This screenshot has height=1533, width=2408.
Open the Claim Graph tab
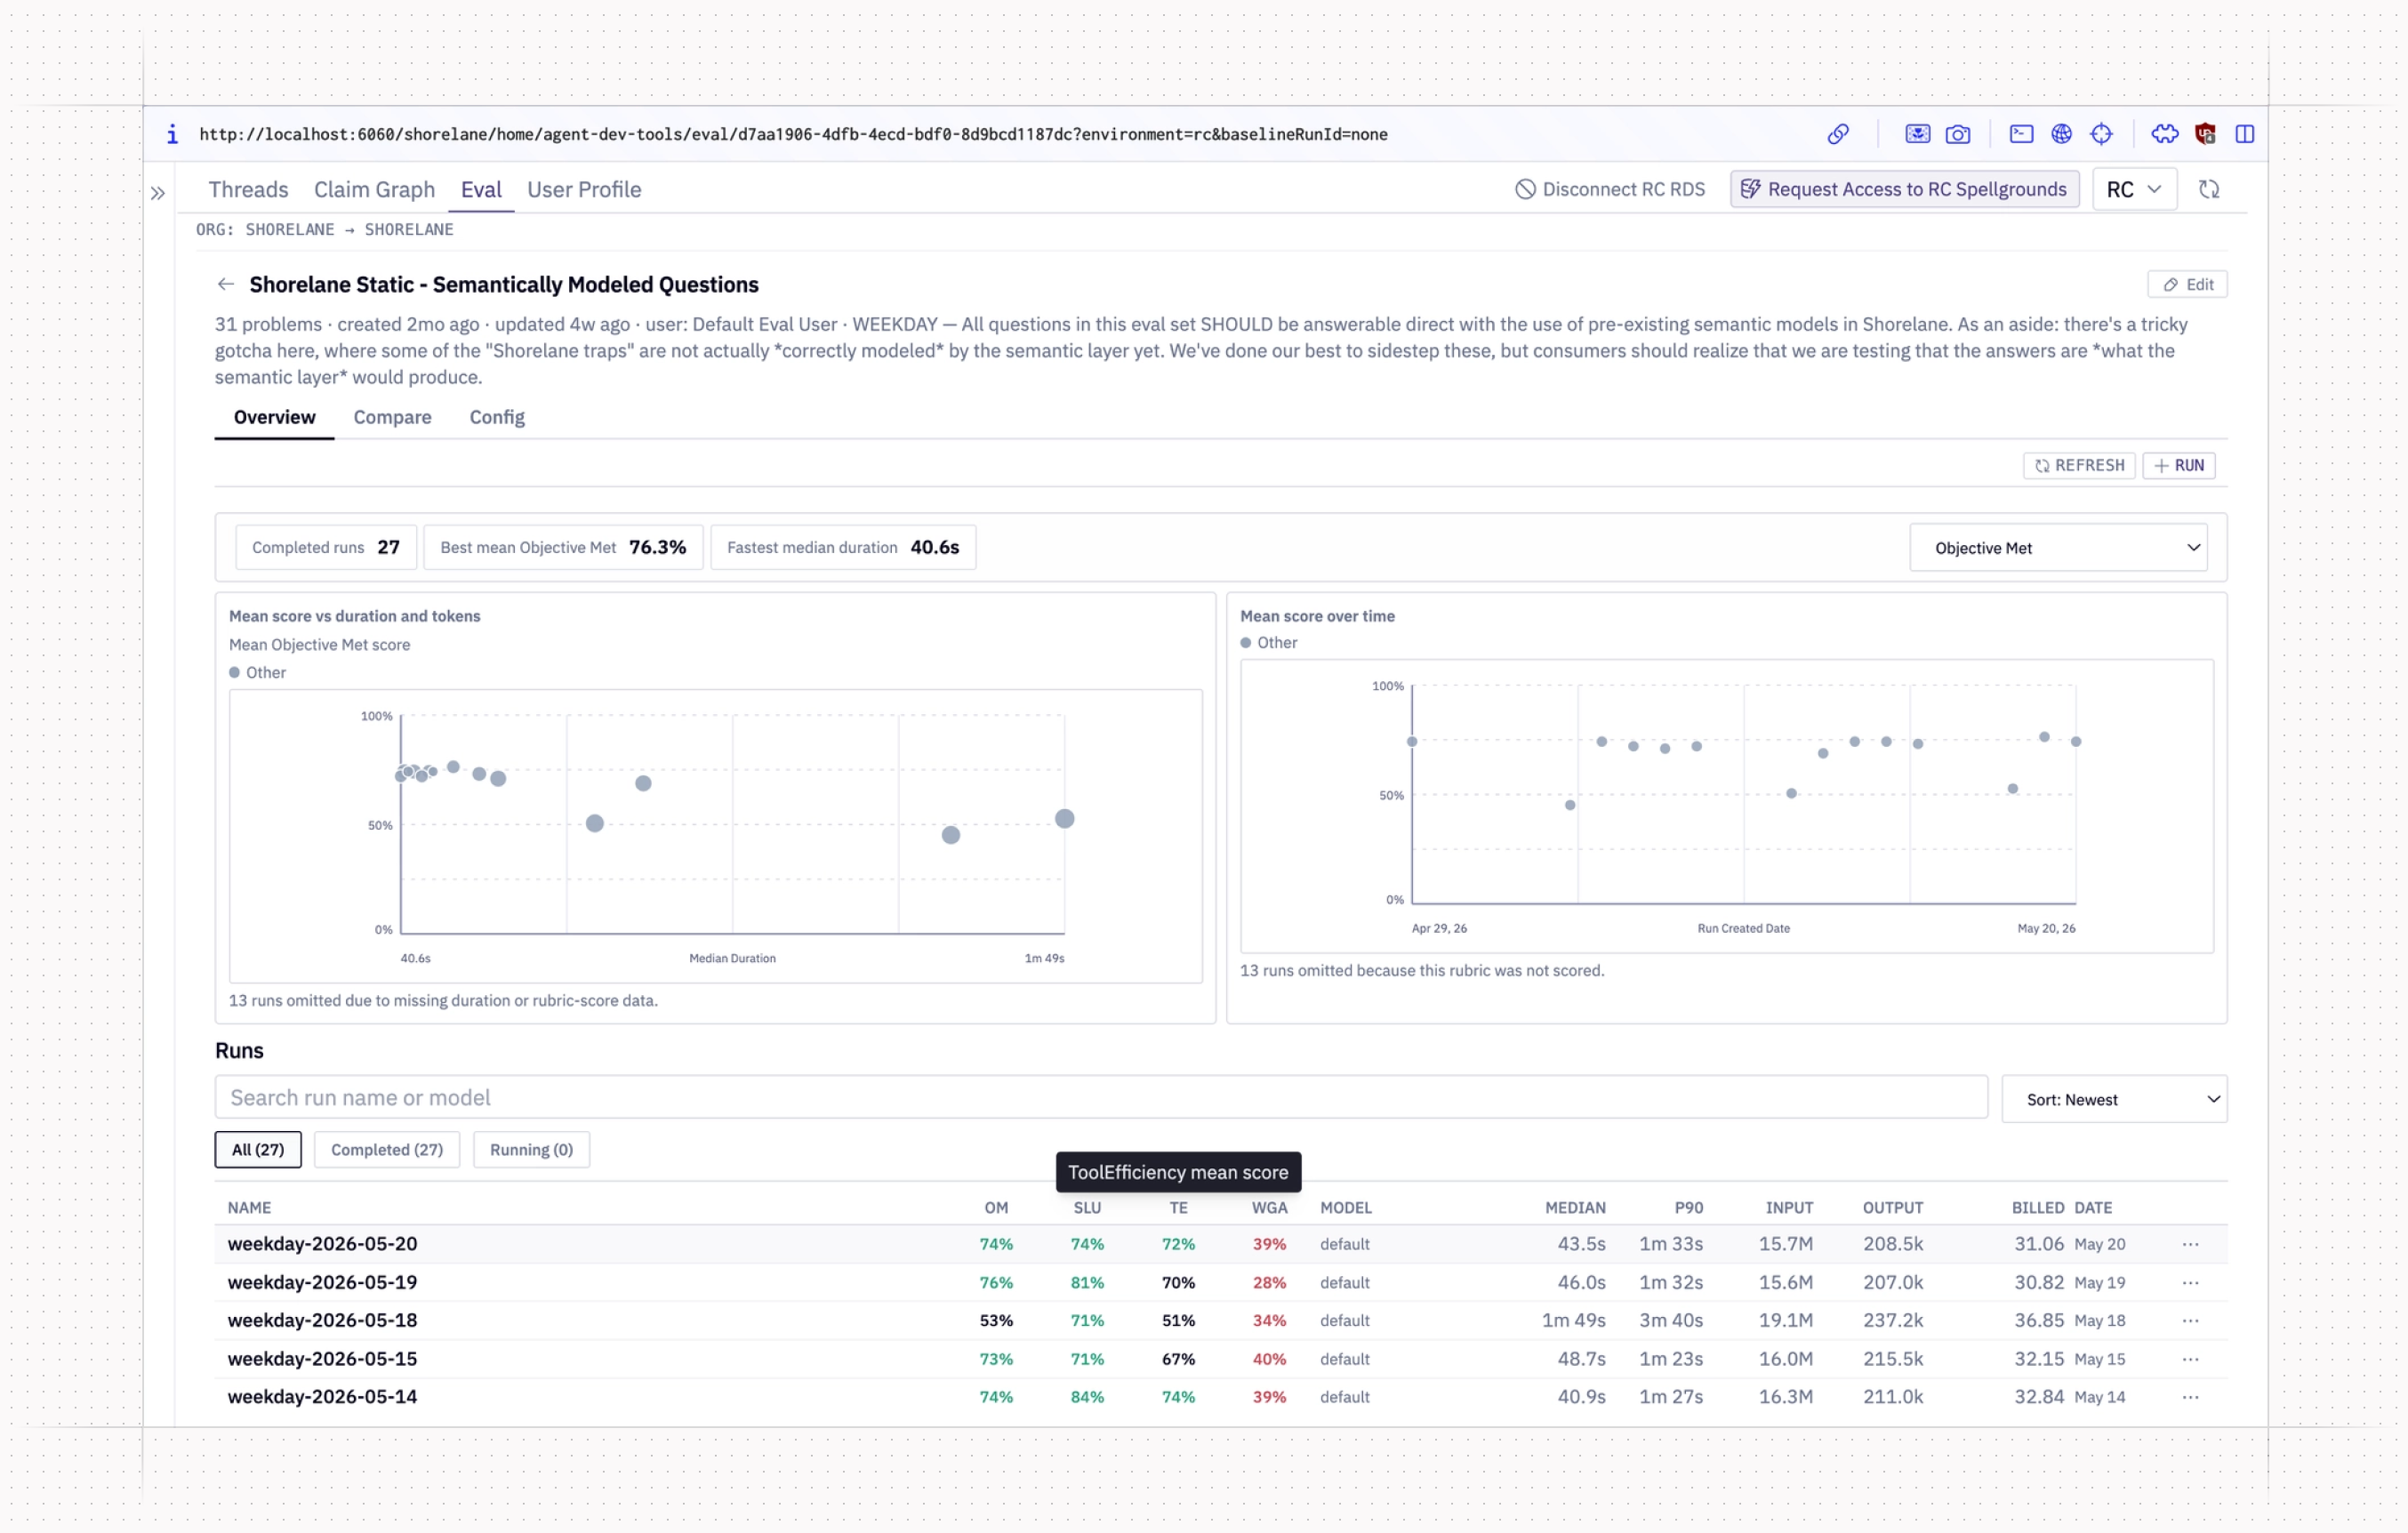[374, 189]
